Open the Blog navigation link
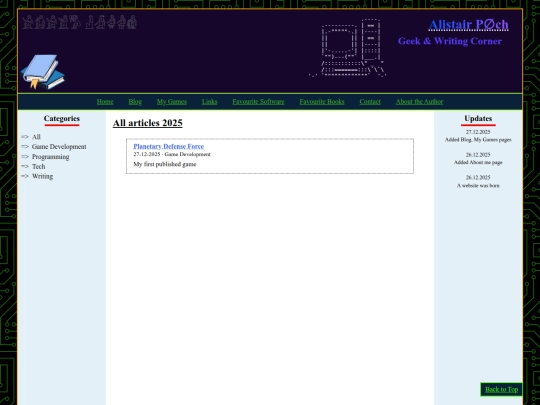This screenshot has width=540, height=405. [x=135, y=102]
